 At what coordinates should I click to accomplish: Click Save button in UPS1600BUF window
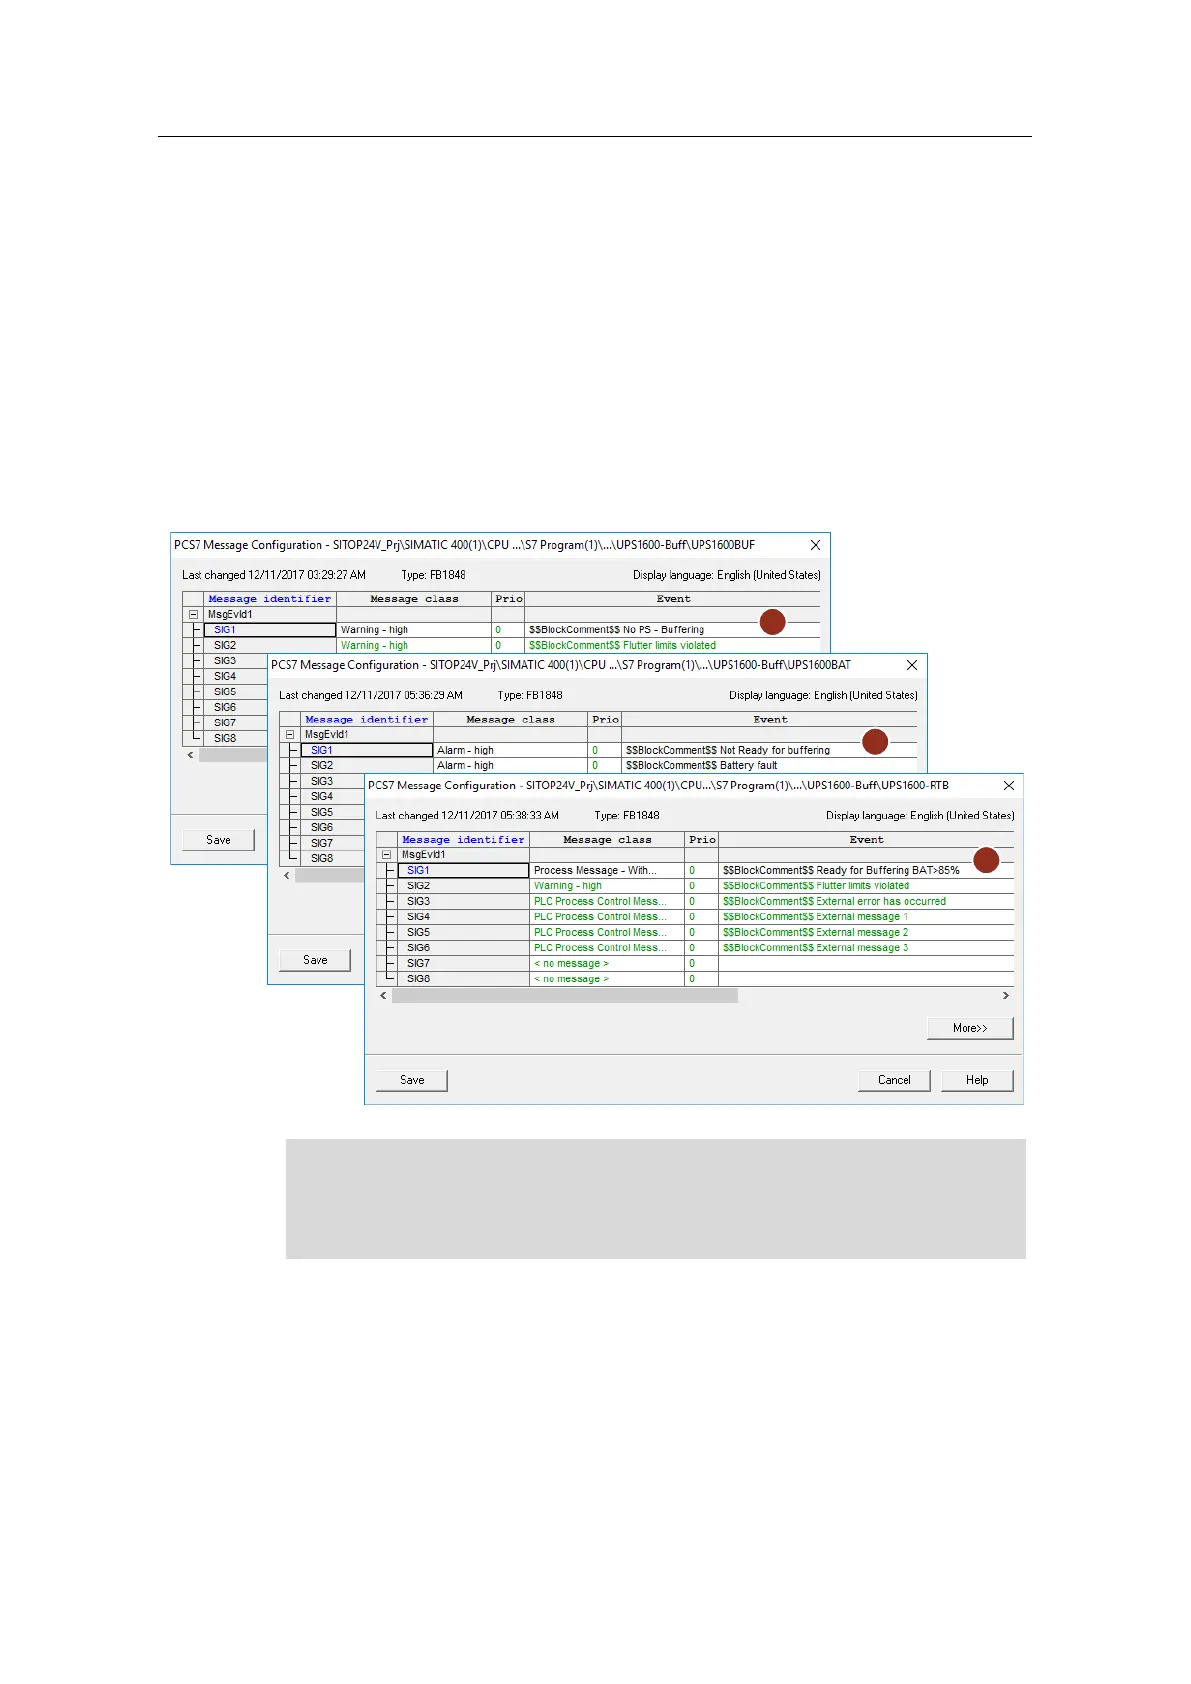point(218,840)
